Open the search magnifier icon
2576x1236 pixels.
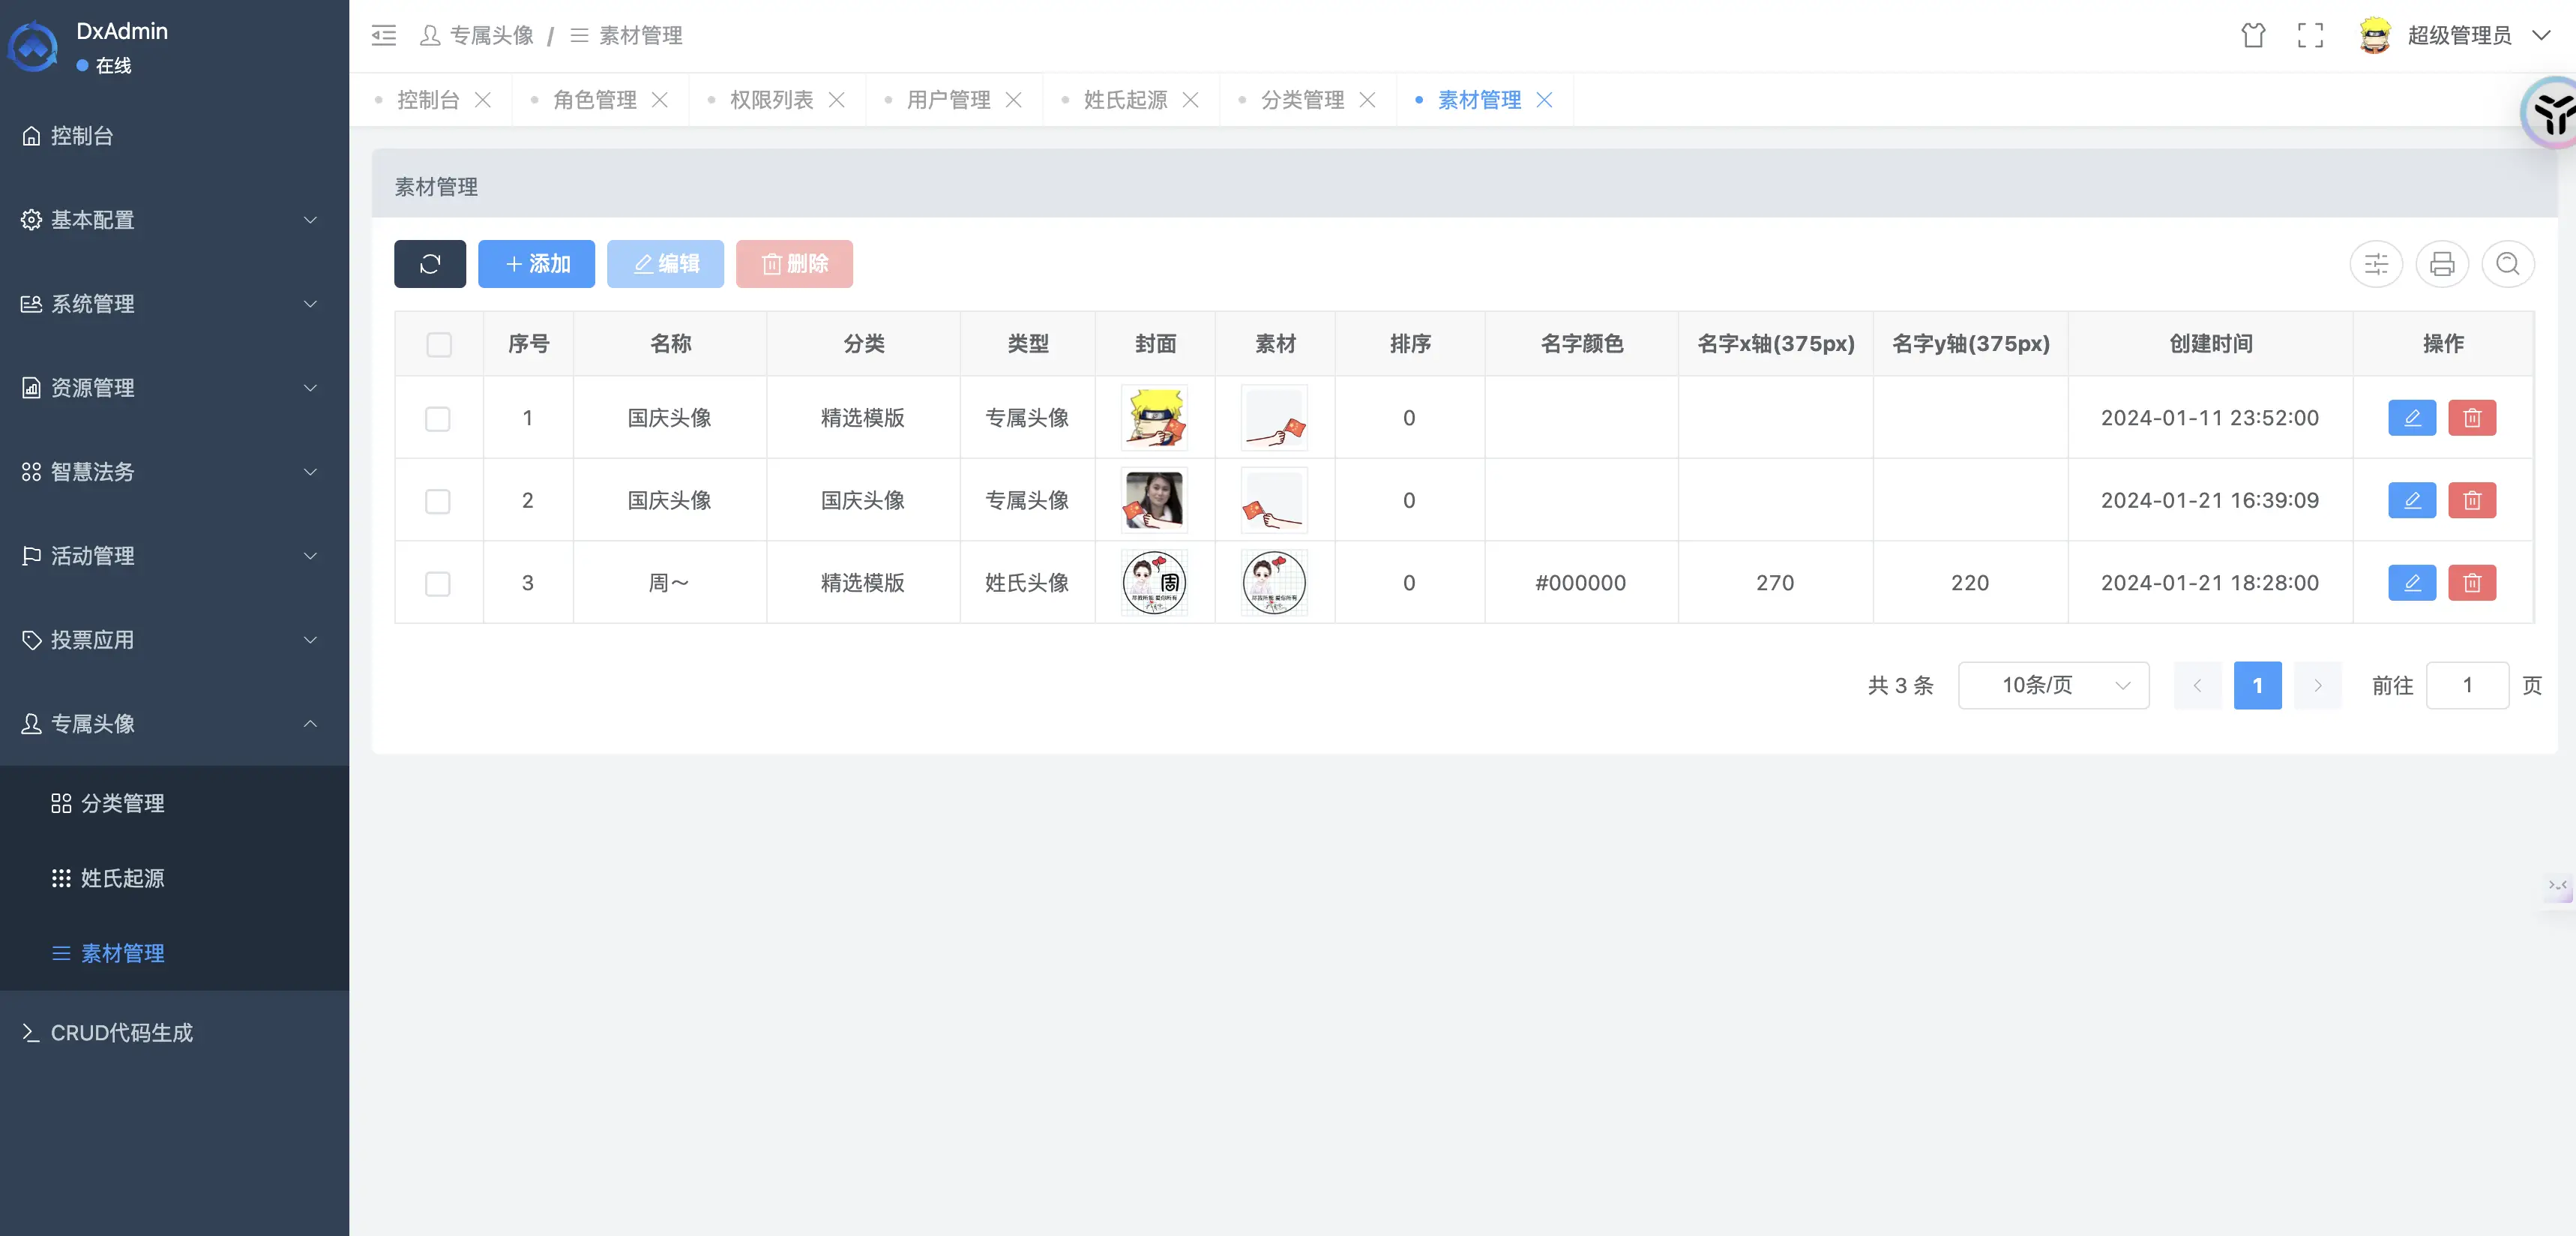tap(2508, 264)
